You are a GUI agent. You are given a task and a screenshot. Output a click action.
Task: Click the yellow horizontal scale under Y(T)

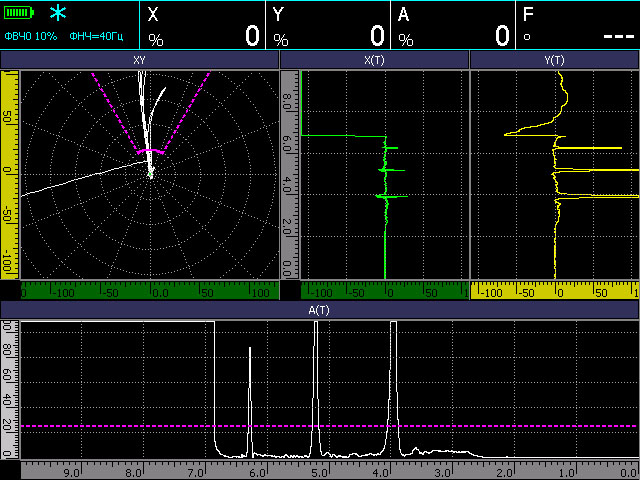[554, 291]
